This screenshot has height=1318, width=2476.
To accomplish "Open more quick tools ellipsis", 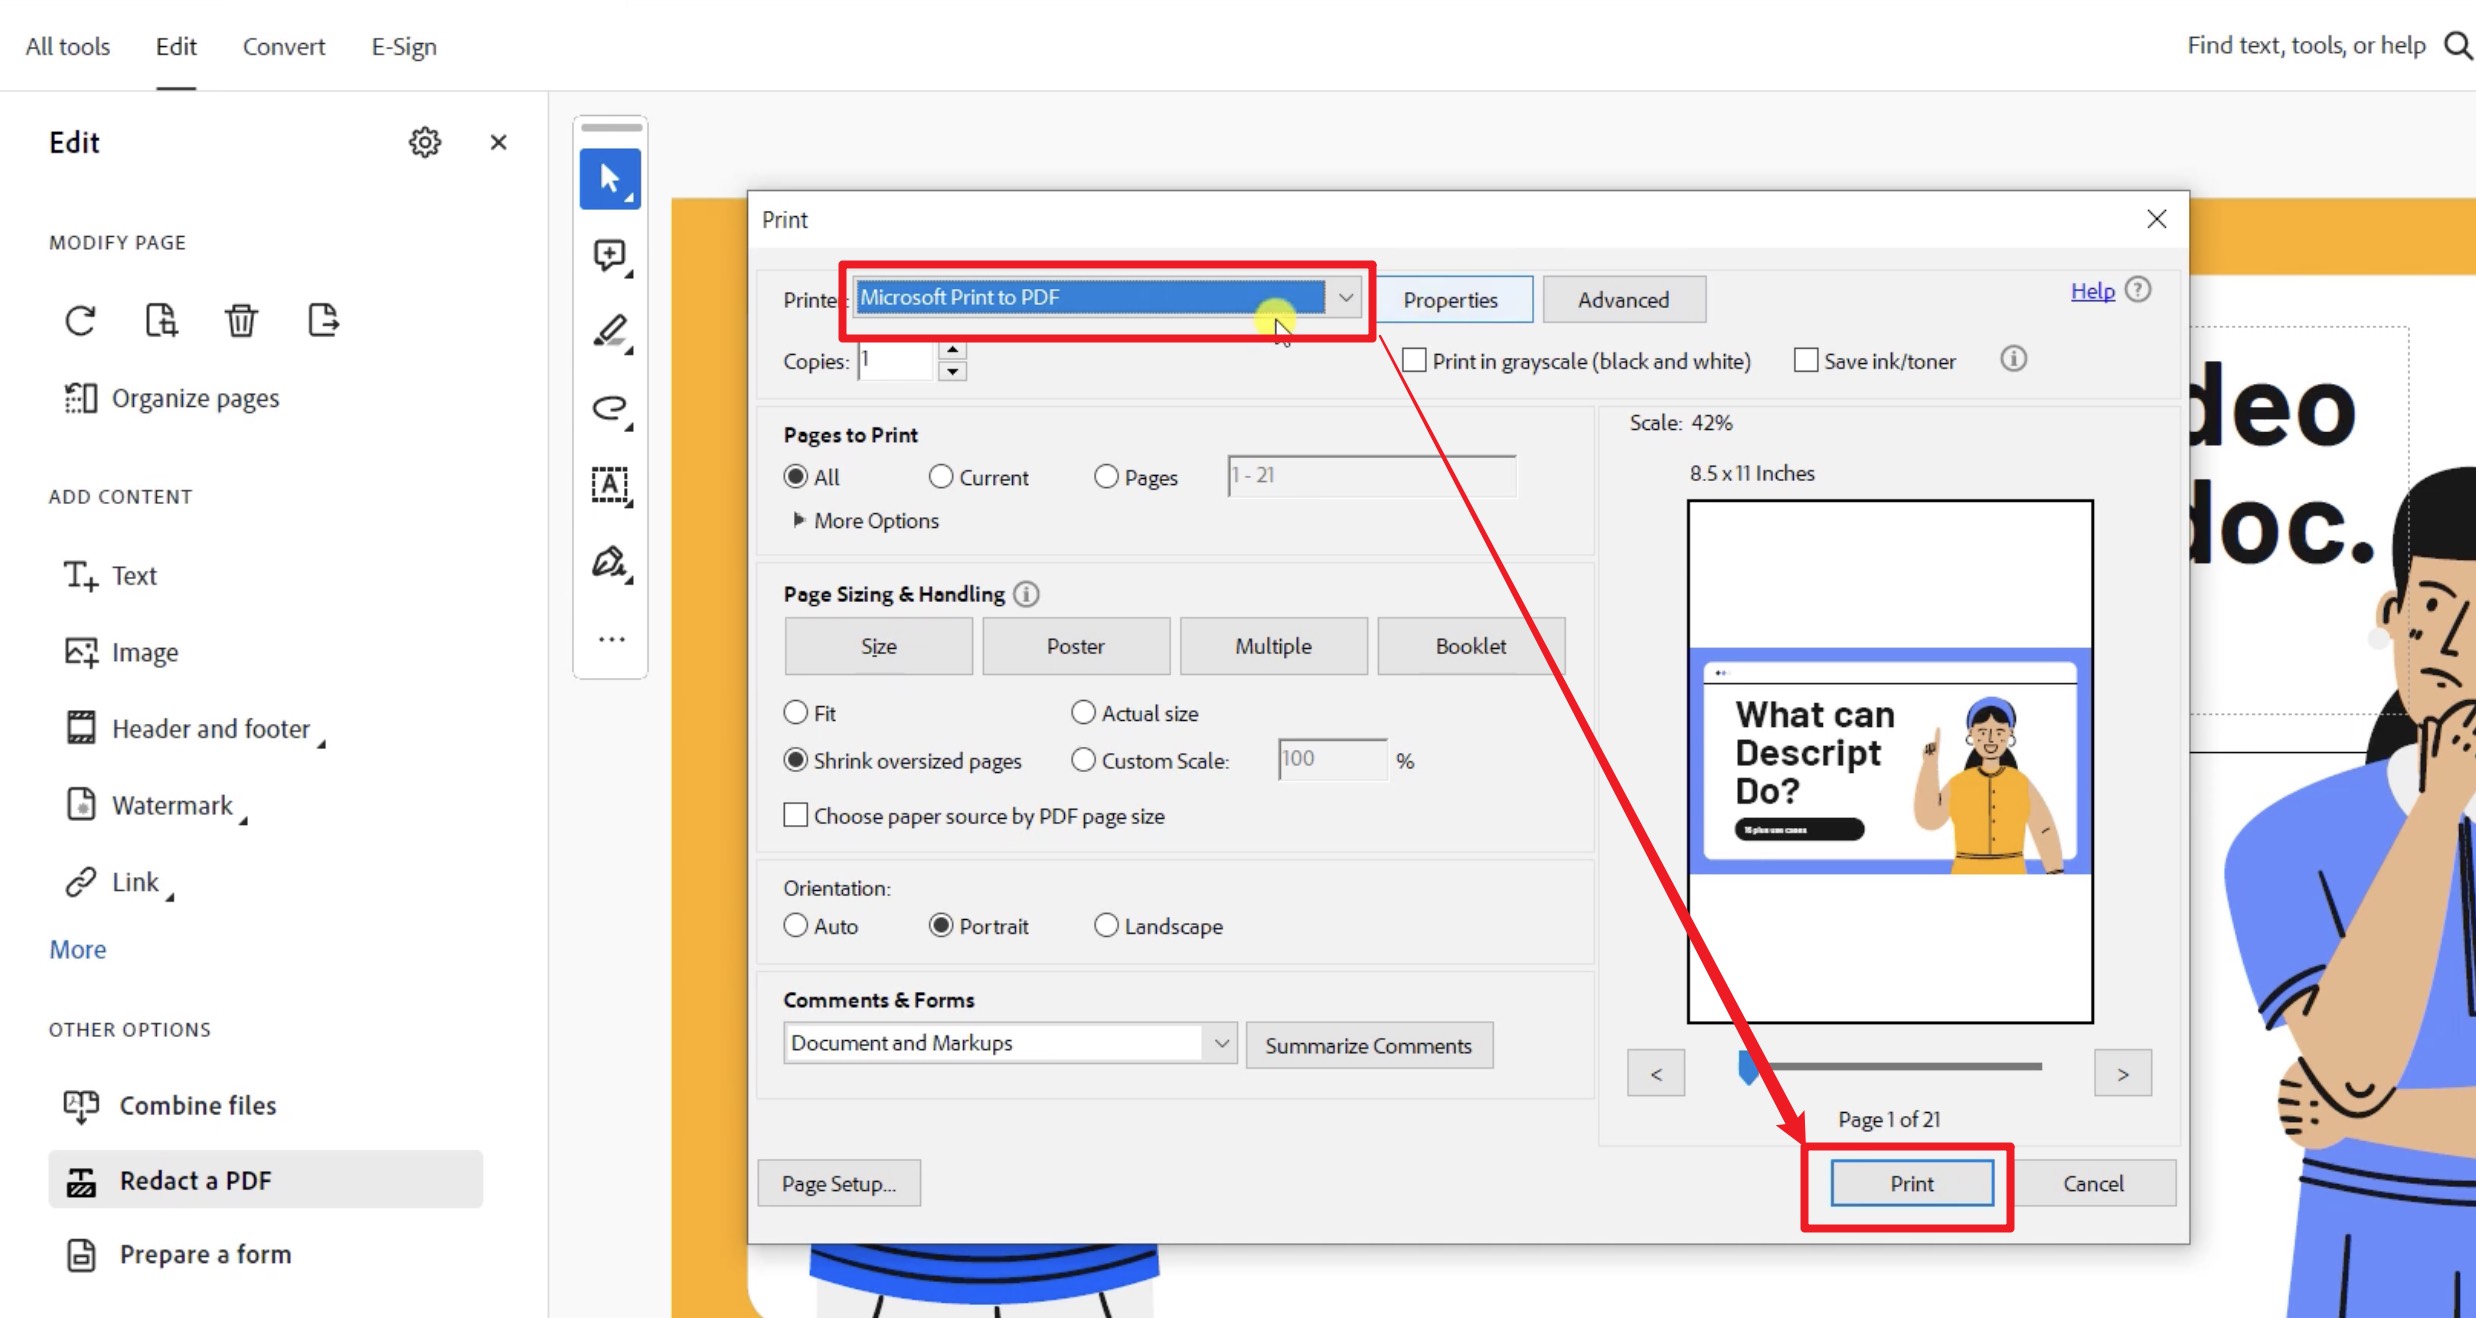I will (611, 639).
